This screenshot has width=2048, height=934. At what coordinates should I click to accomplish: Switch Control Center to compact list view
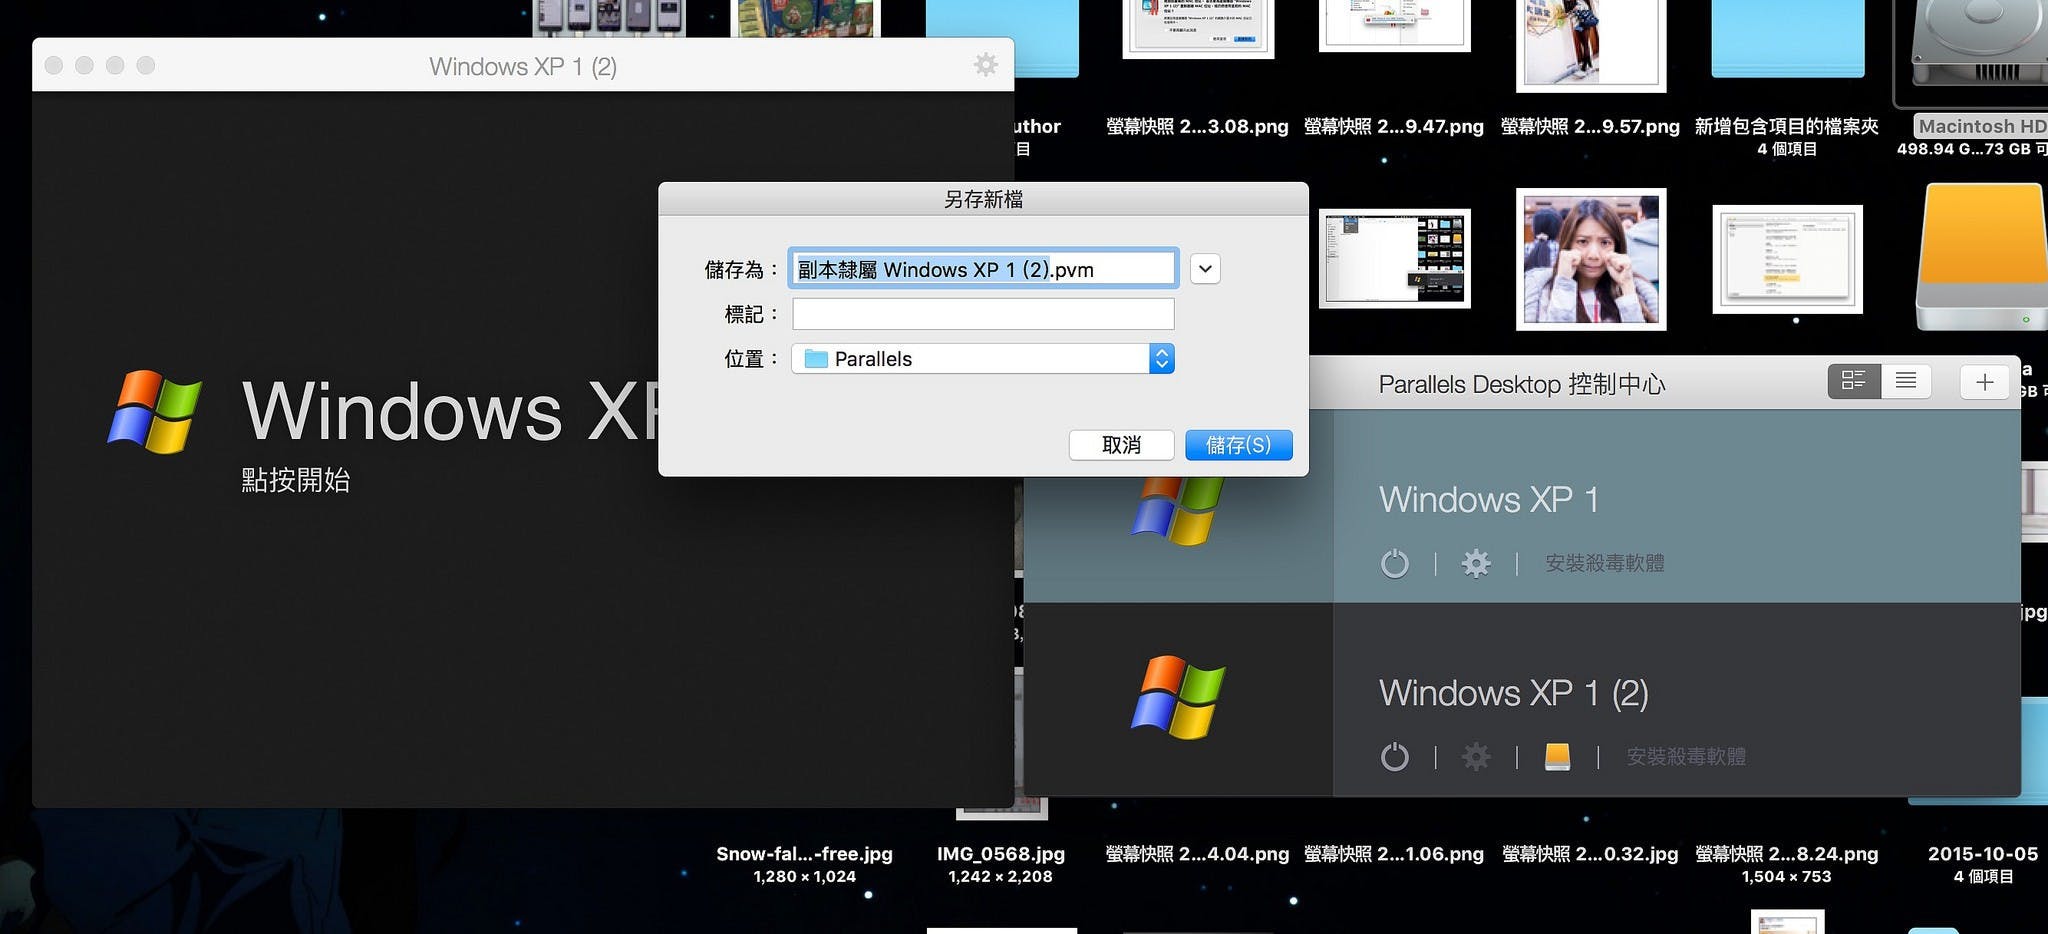[1906, 381]
